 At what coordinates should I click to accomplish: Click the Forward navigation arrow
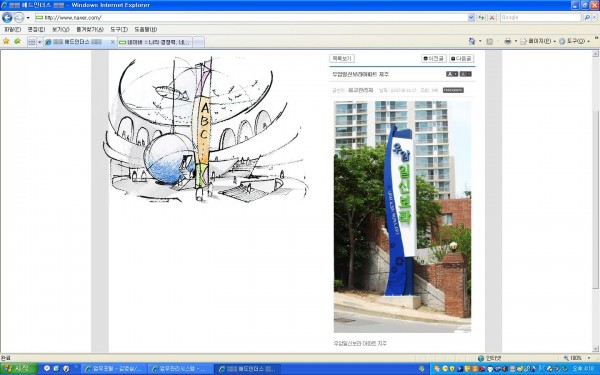19,18
